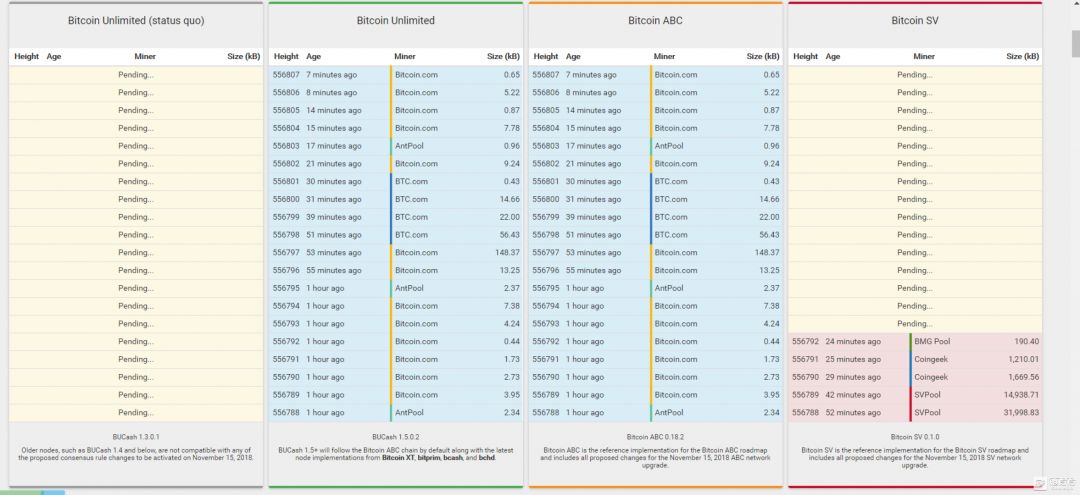Click the Bitcoin ABC panel title
The image size is (1080, 495).
pos(656,20)
